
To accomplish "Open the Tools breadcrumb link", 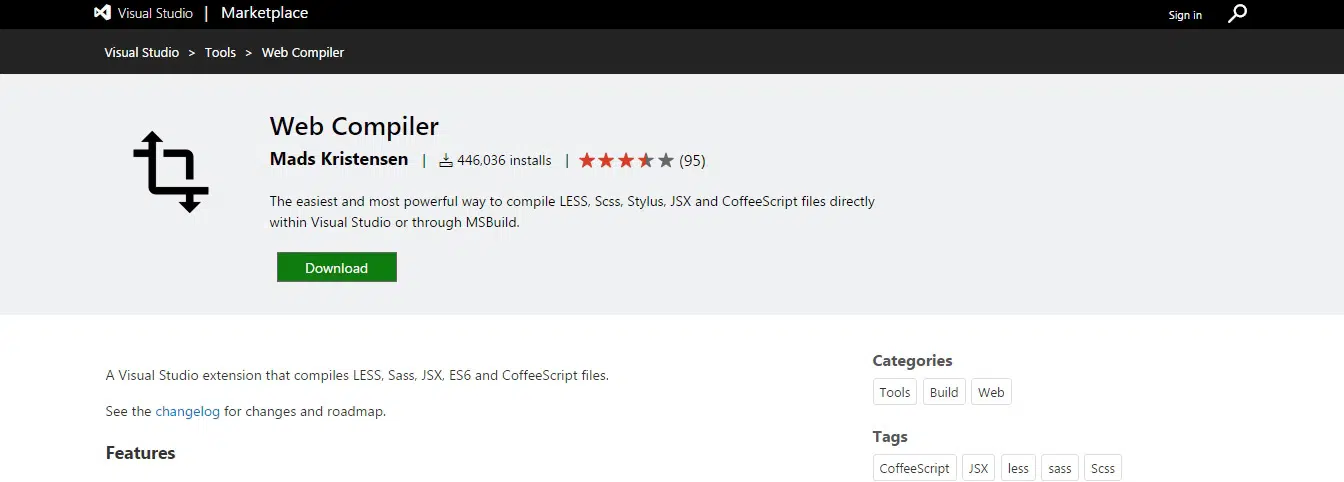I will (x=220, y=52).
